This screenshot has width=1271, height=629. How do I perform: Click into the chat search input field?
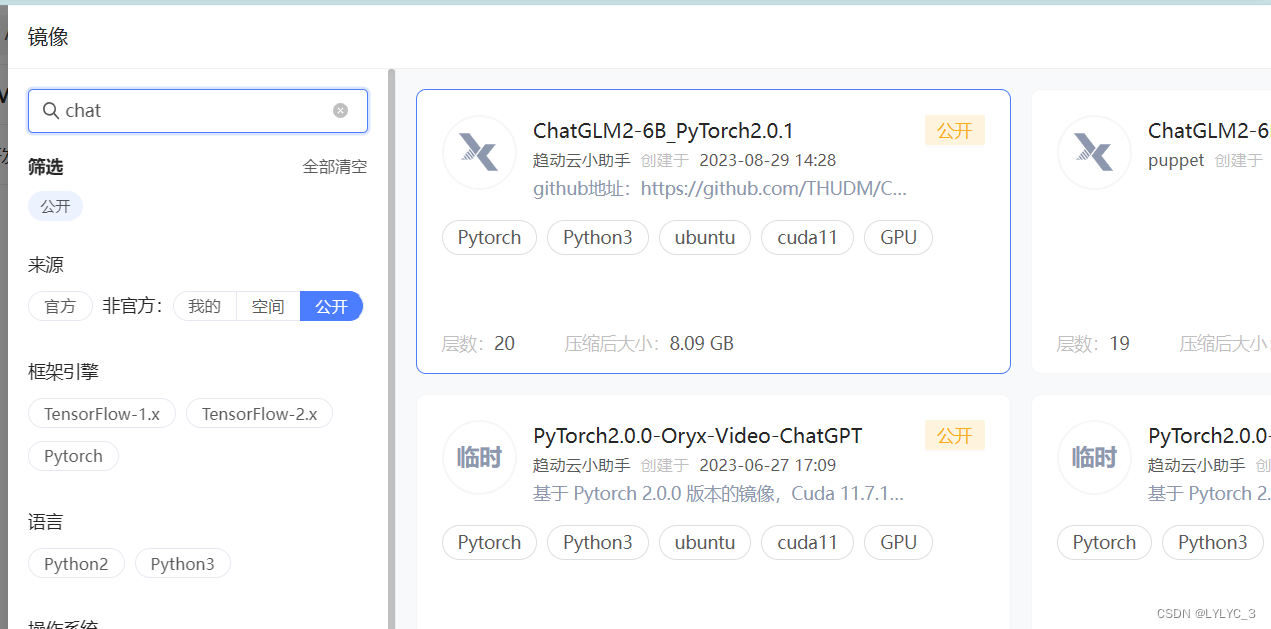coord(198,111)
